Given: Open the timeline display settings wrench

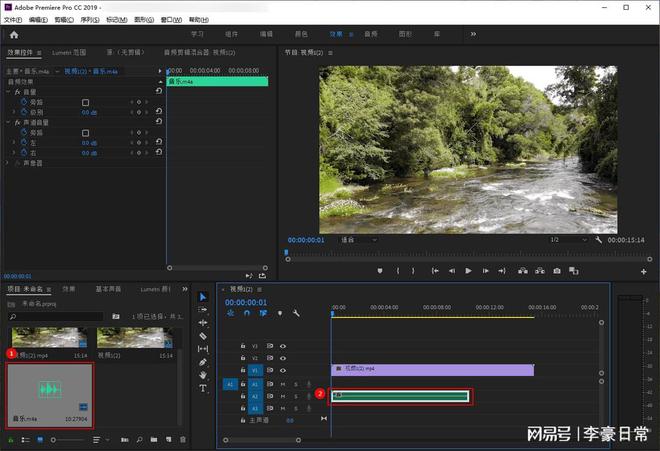Looking at the screenshot, I should pyautogui.click(x=296, y=313).
